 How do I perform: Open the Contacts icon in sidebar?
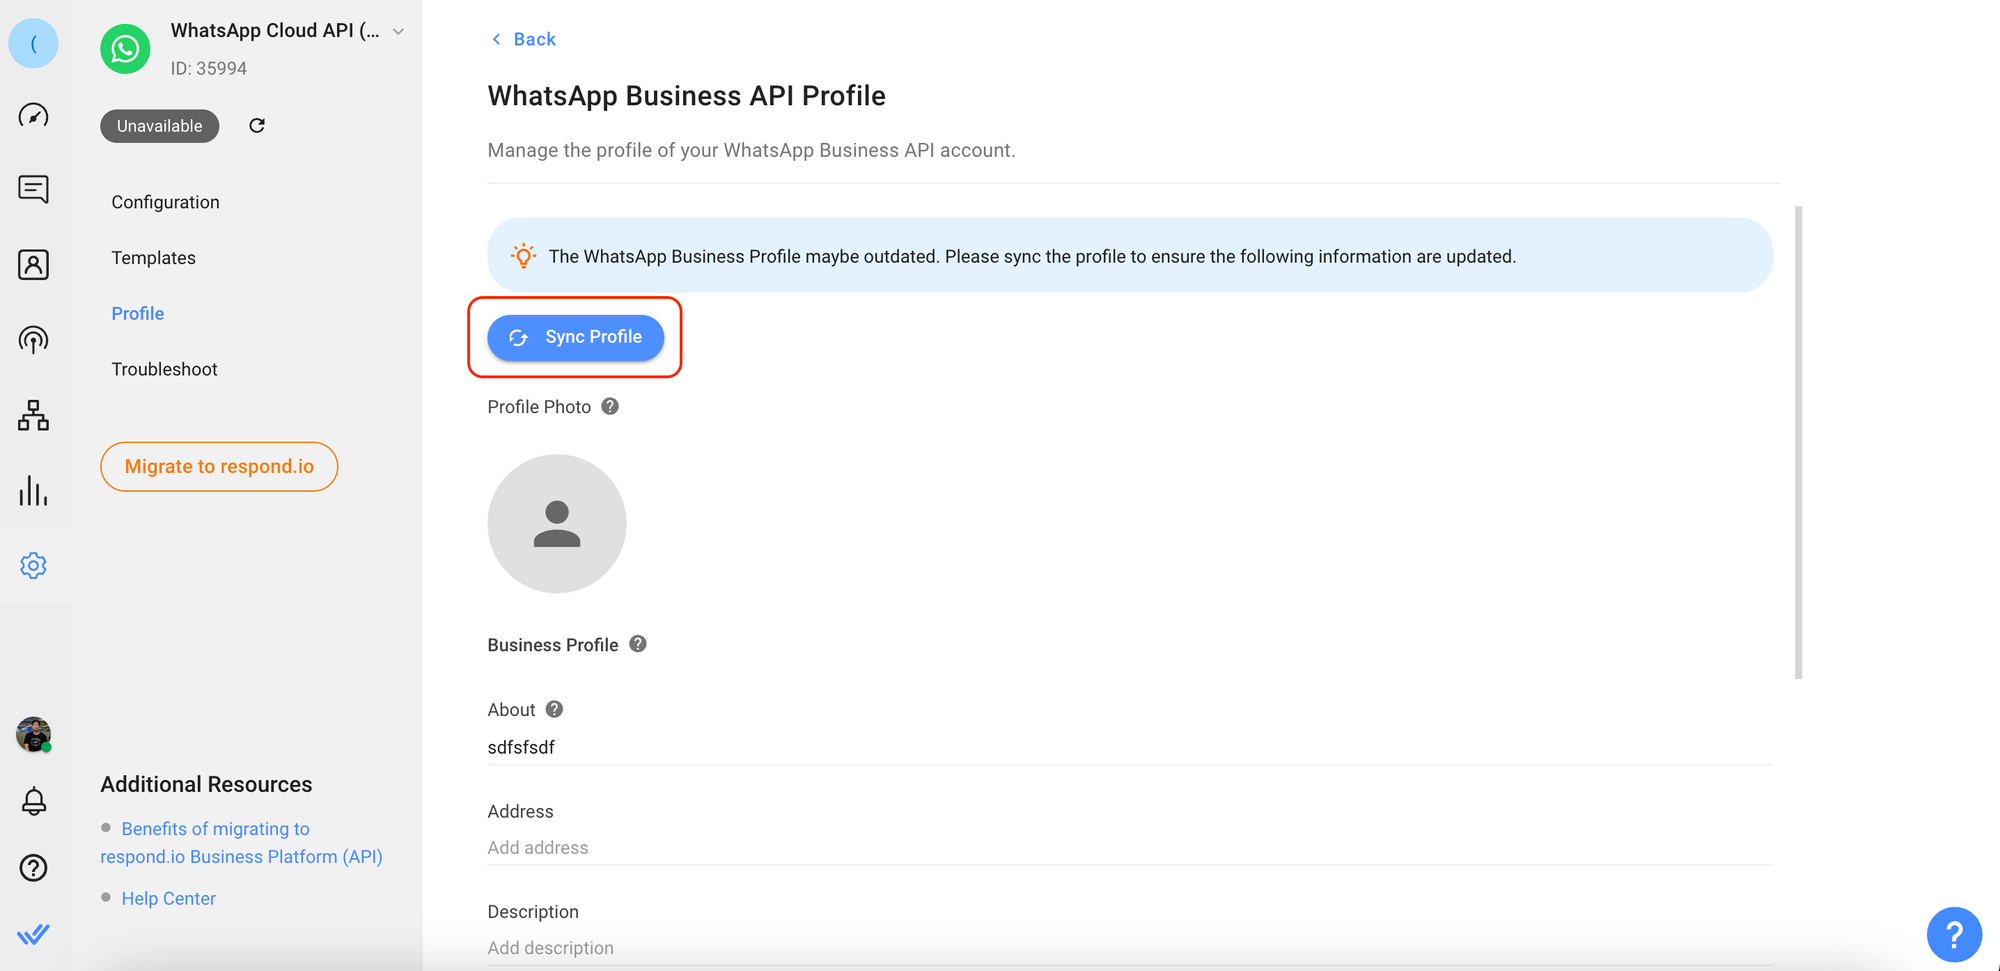click(x=33, y=265)
